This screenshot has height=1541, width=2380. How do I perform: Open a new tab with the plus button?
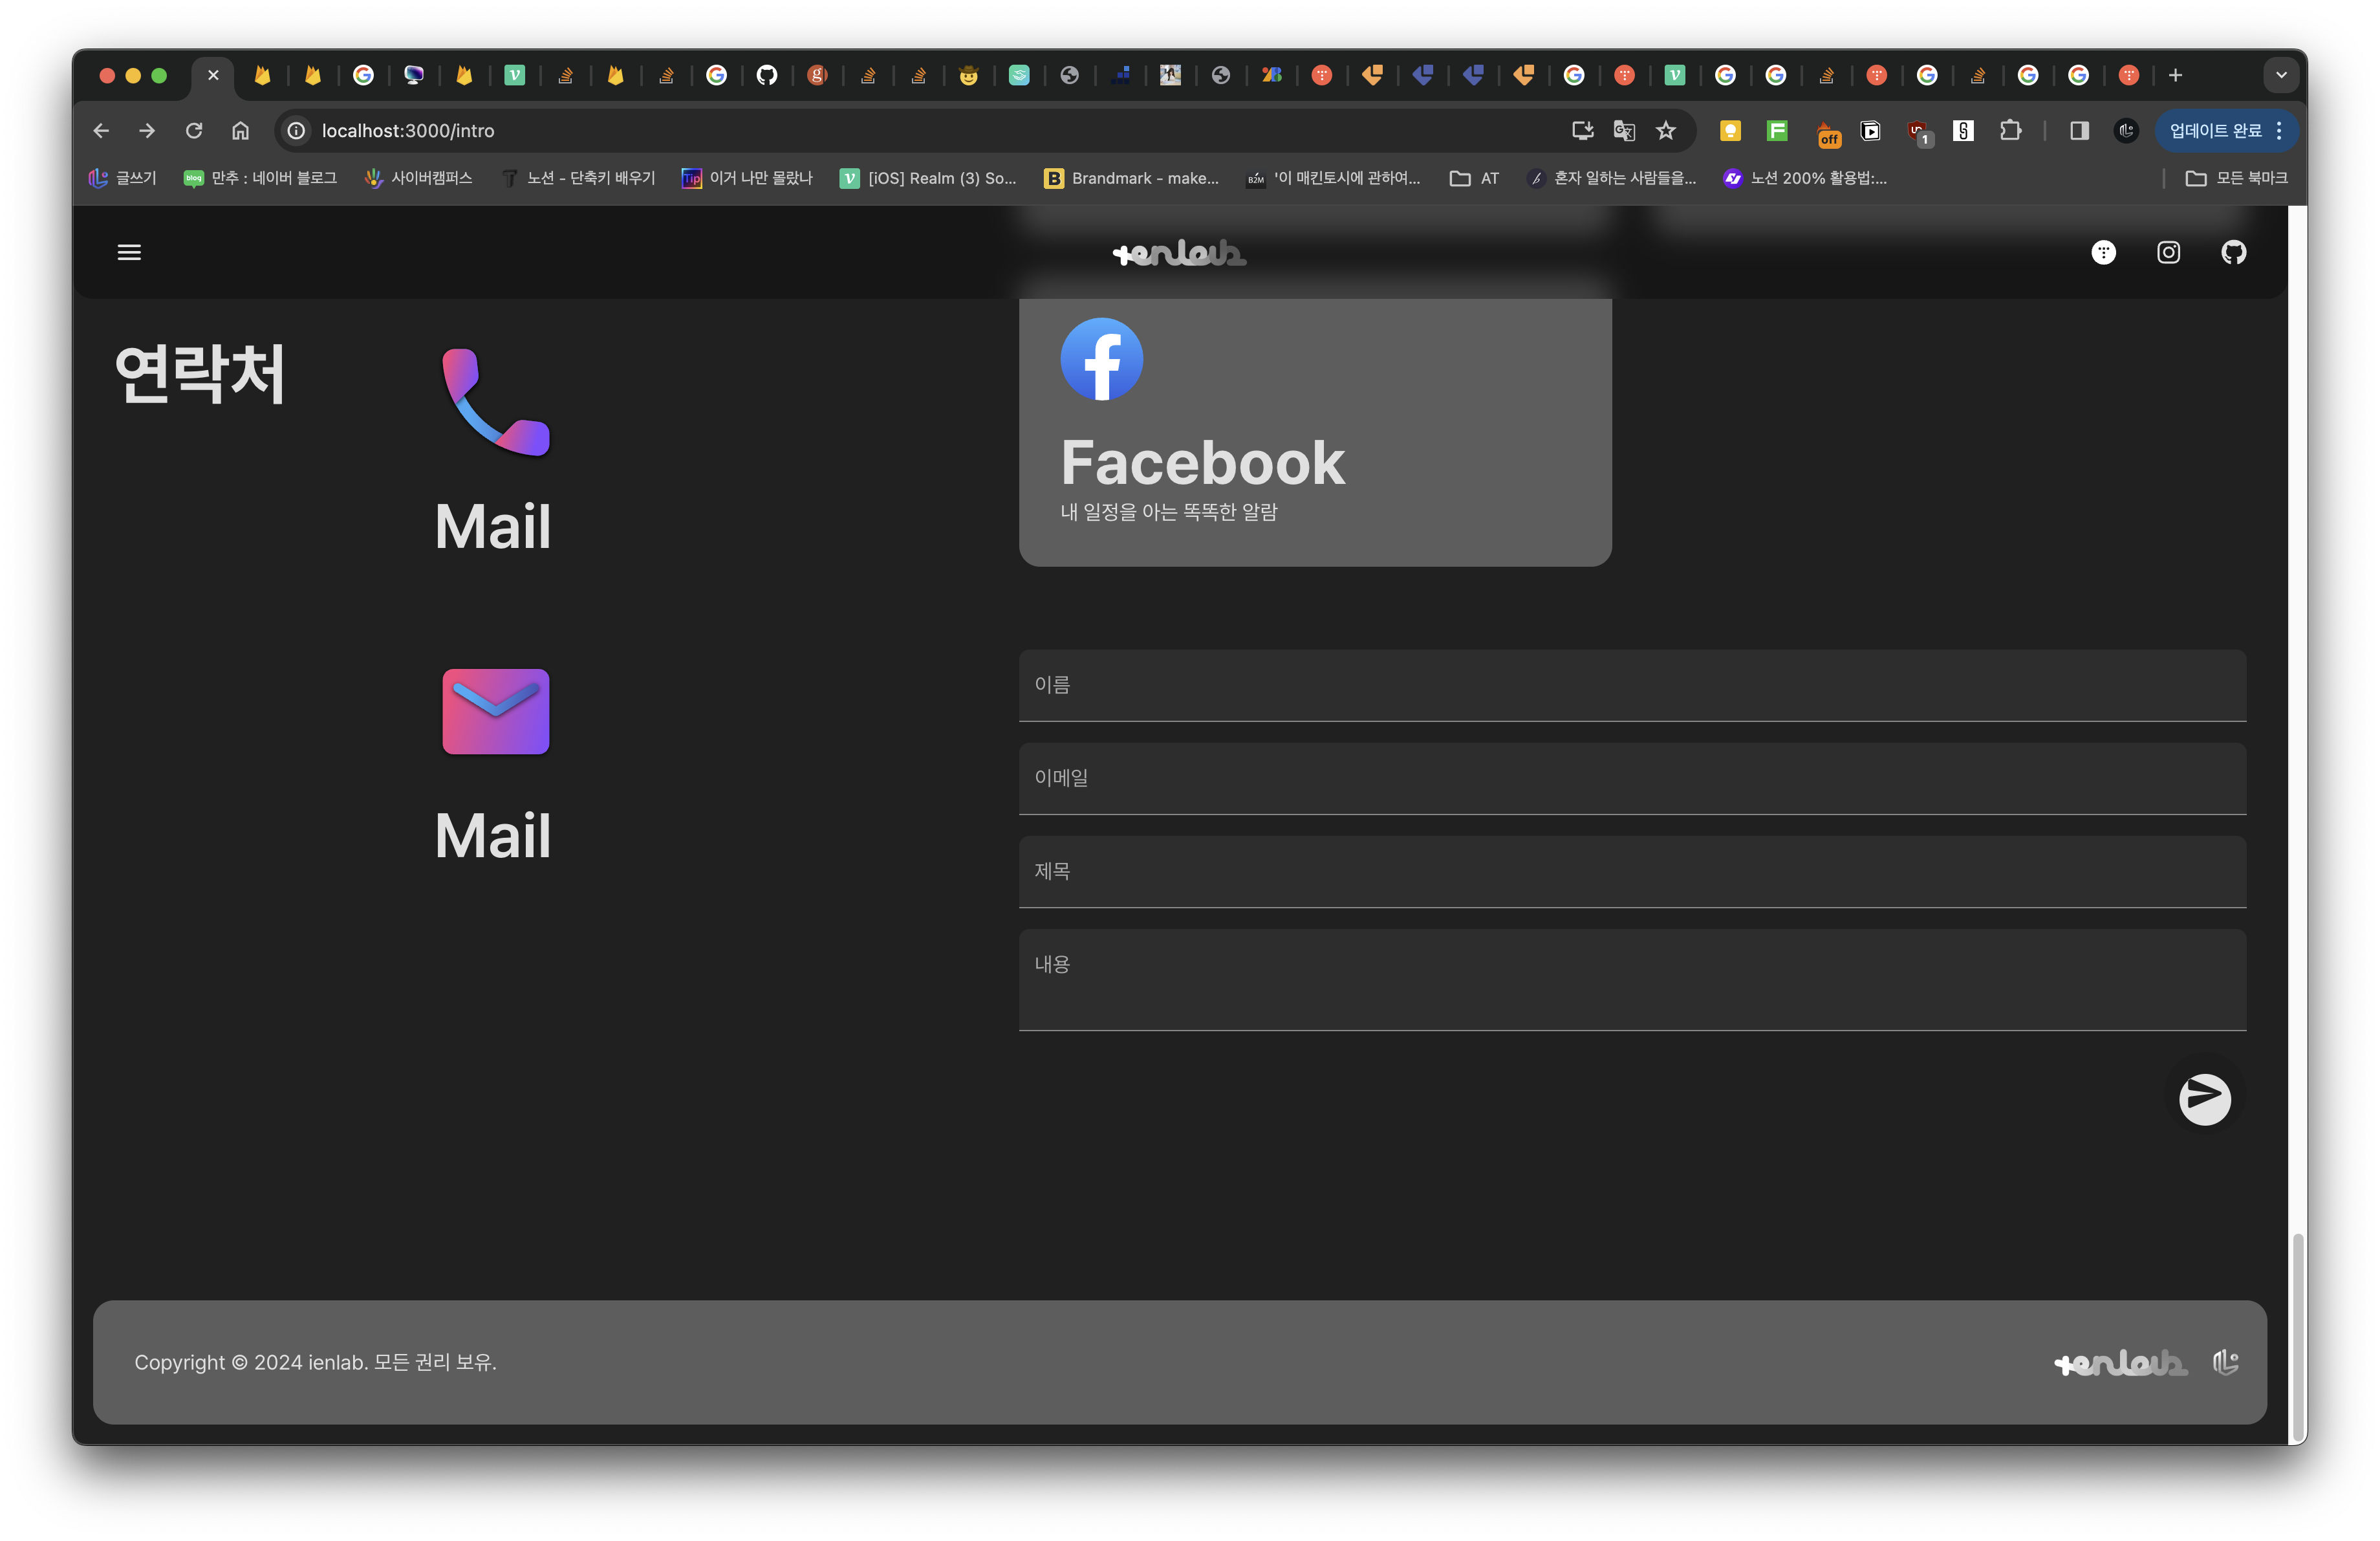click(2175, 75)
